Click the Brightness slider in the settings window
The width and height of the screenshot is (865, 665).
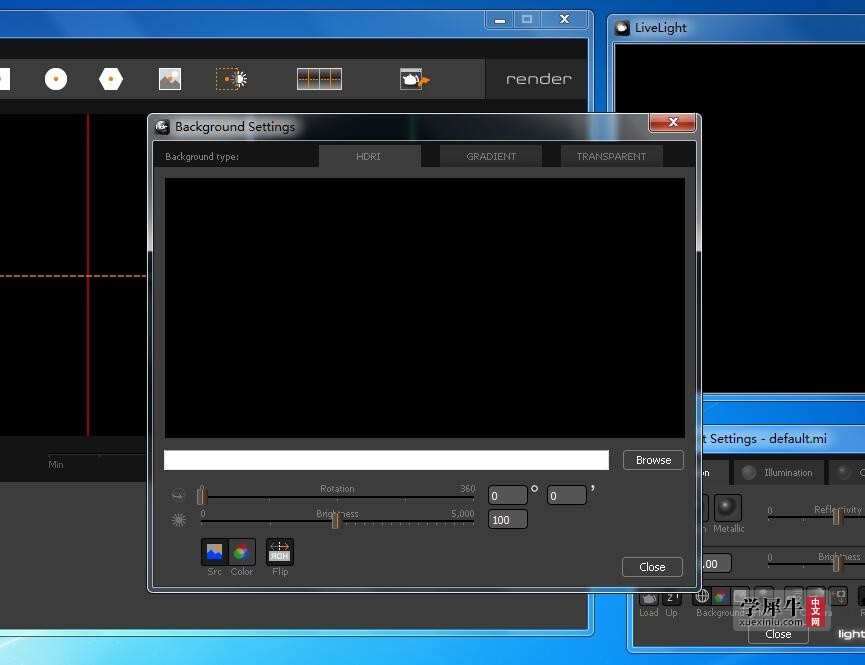[837, 563]
